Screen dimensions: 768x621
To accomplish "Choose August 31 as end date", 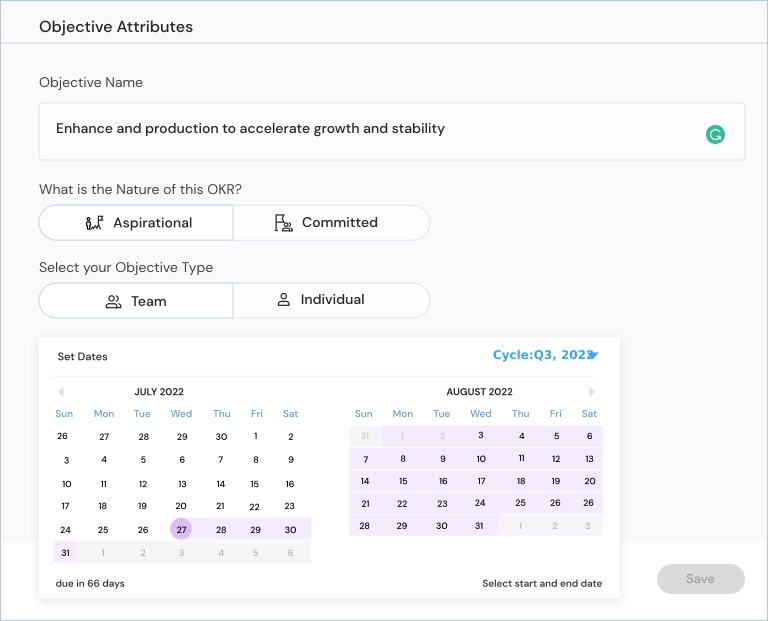I will pyautogui.click(x=479, y=525).
